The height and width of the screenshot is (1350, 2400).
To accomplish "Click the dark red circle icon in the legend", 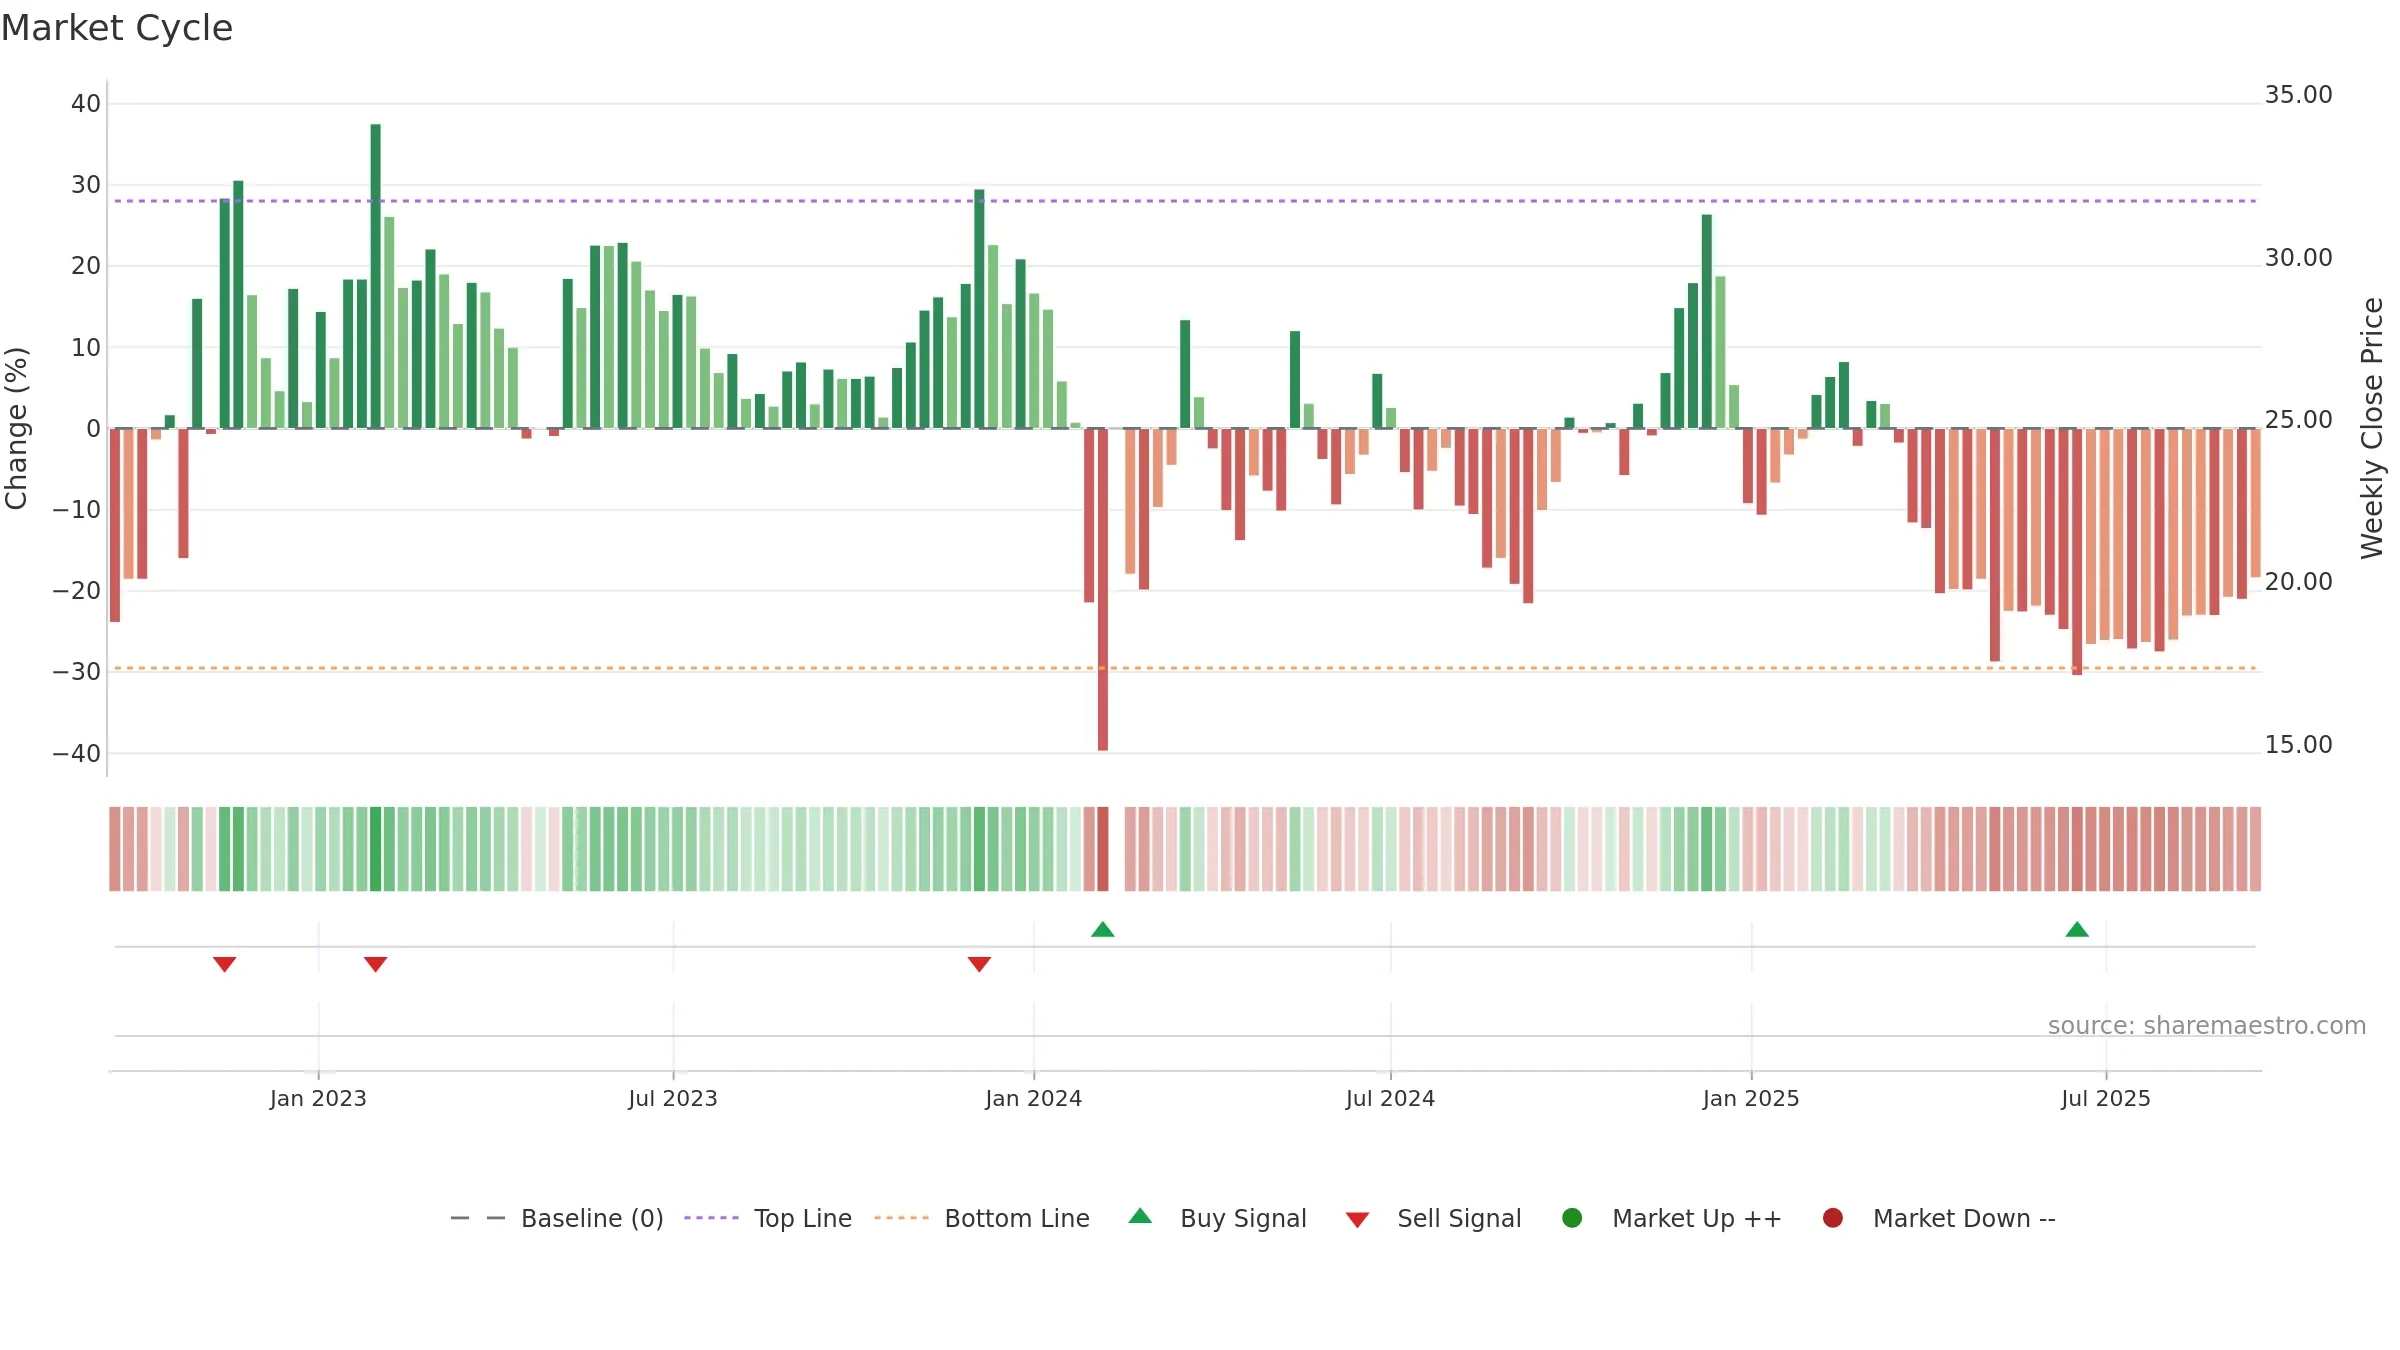I will (1833, 1218).
